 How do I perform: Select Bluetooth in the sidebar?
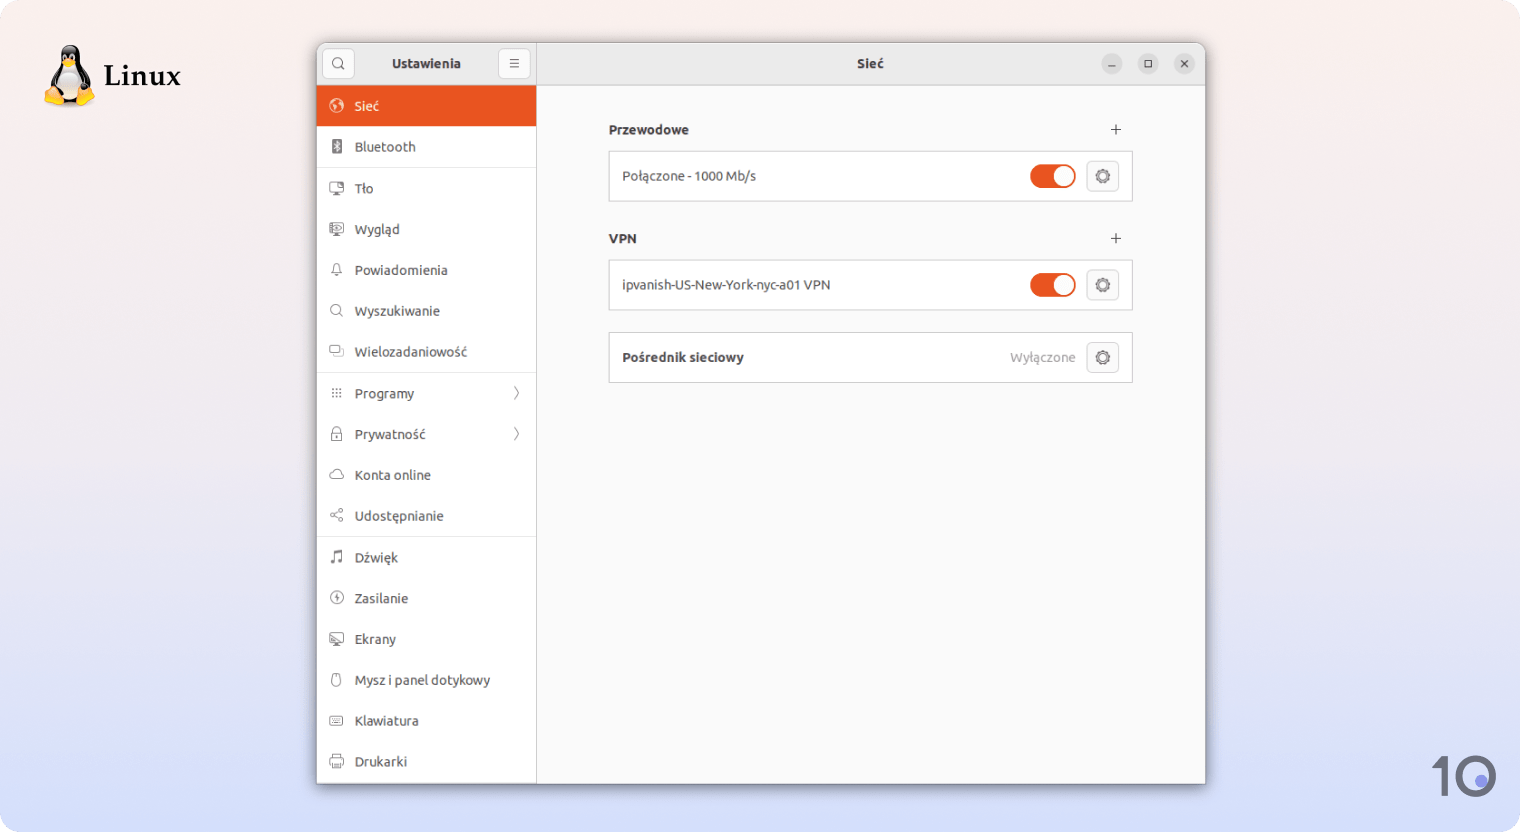tap(426, 147)
